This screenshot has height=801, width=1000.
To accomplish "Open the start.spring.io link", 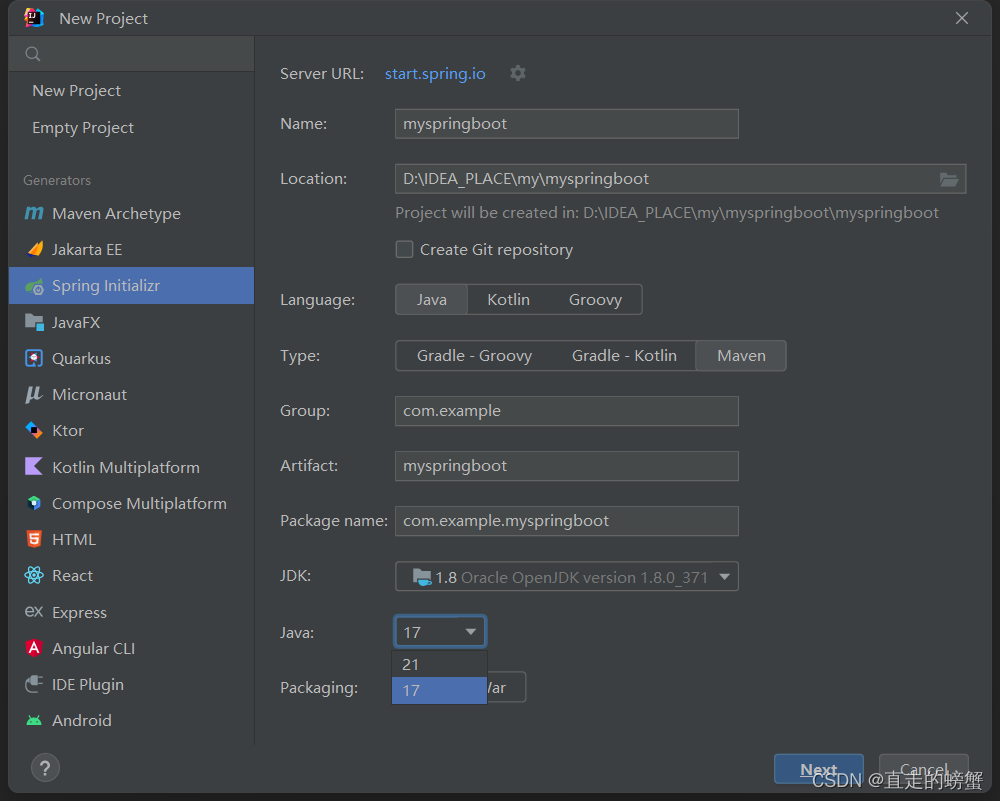I will tap(435, 74).
